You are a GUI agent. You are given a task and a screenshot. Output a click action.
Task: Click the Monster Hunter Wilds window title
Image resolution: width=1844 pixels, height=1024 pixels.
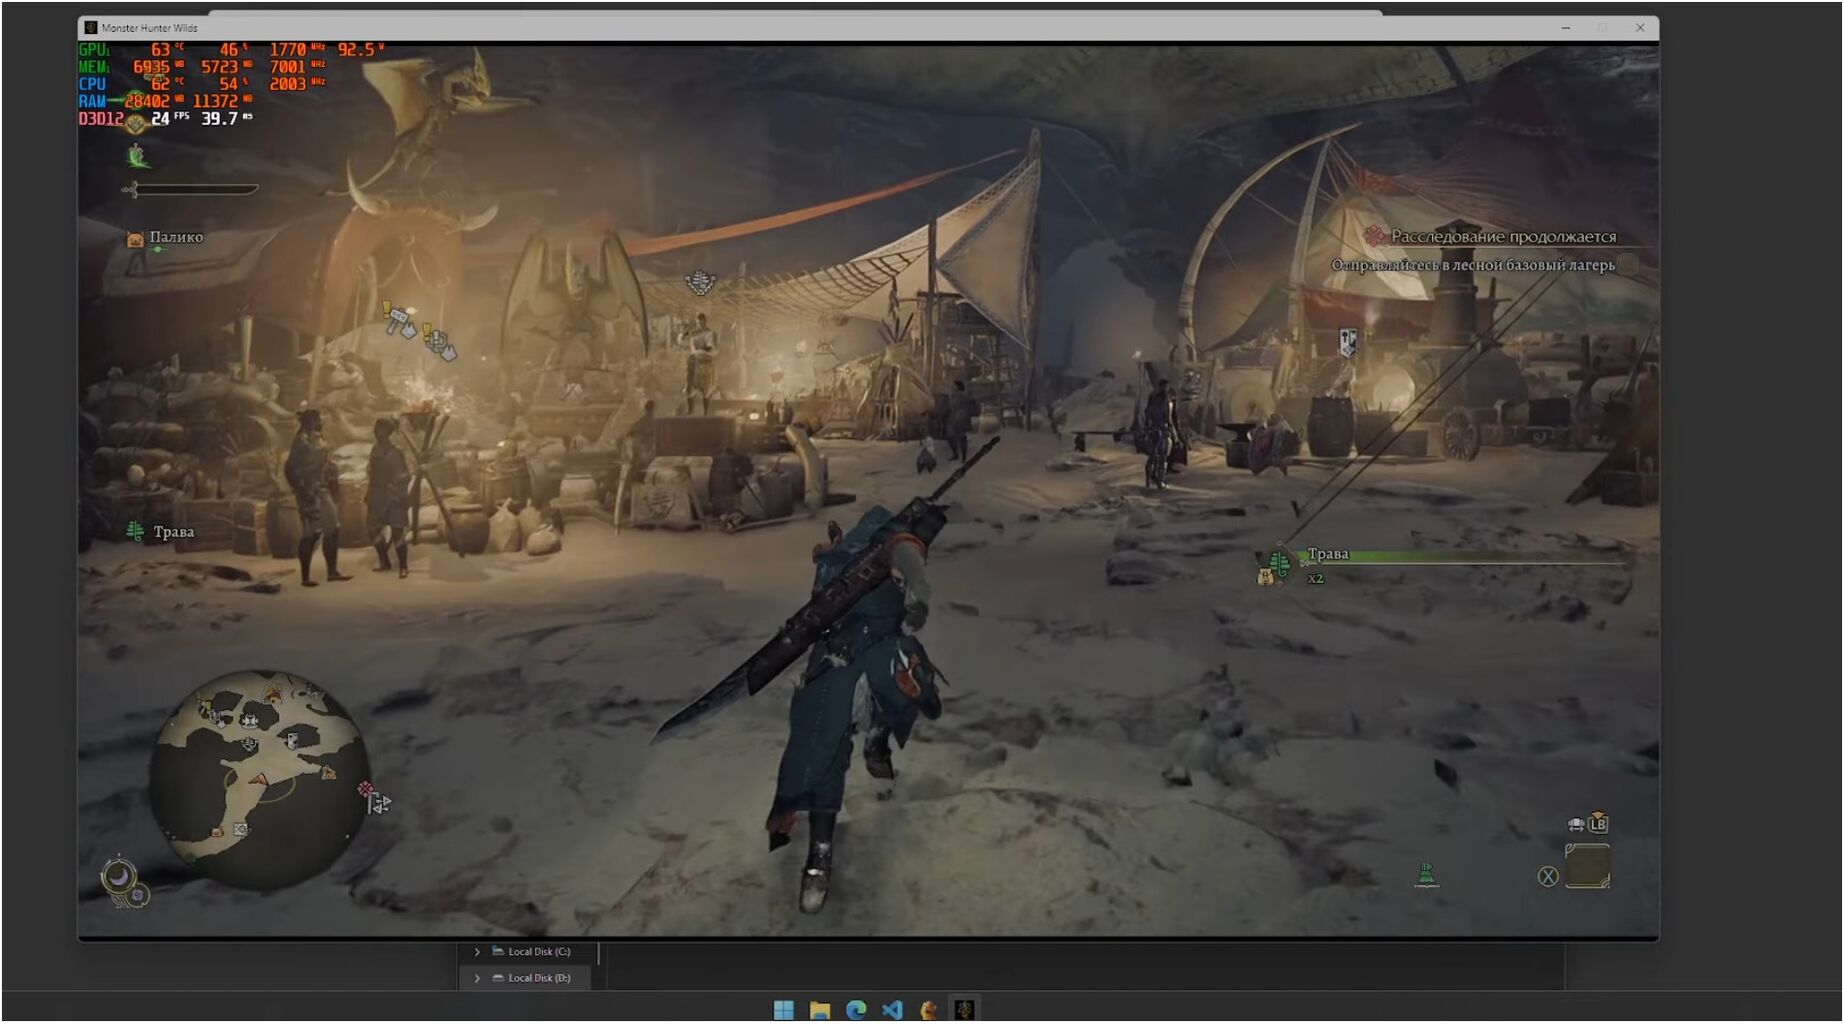click(150, 28)
